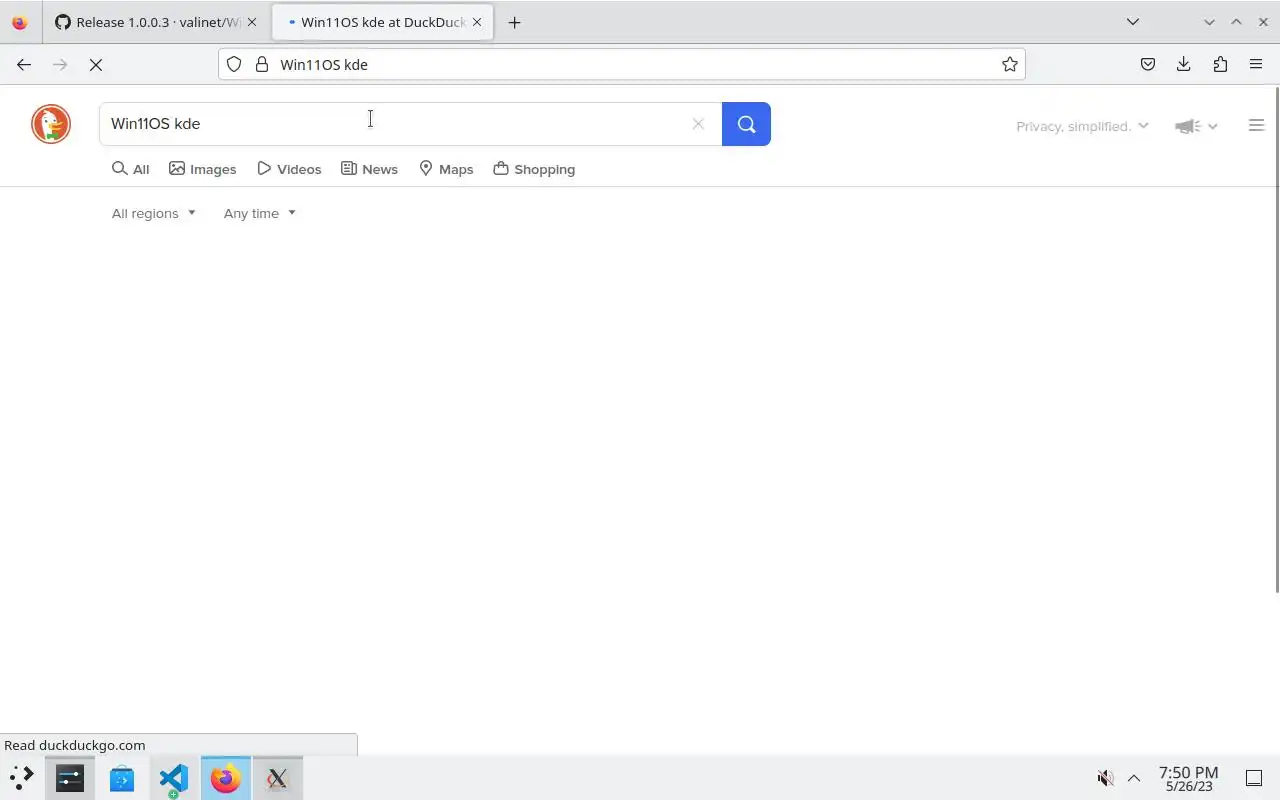Open the X11 app in taskbar
The image size is (1280, 800).
pos(278,777)
